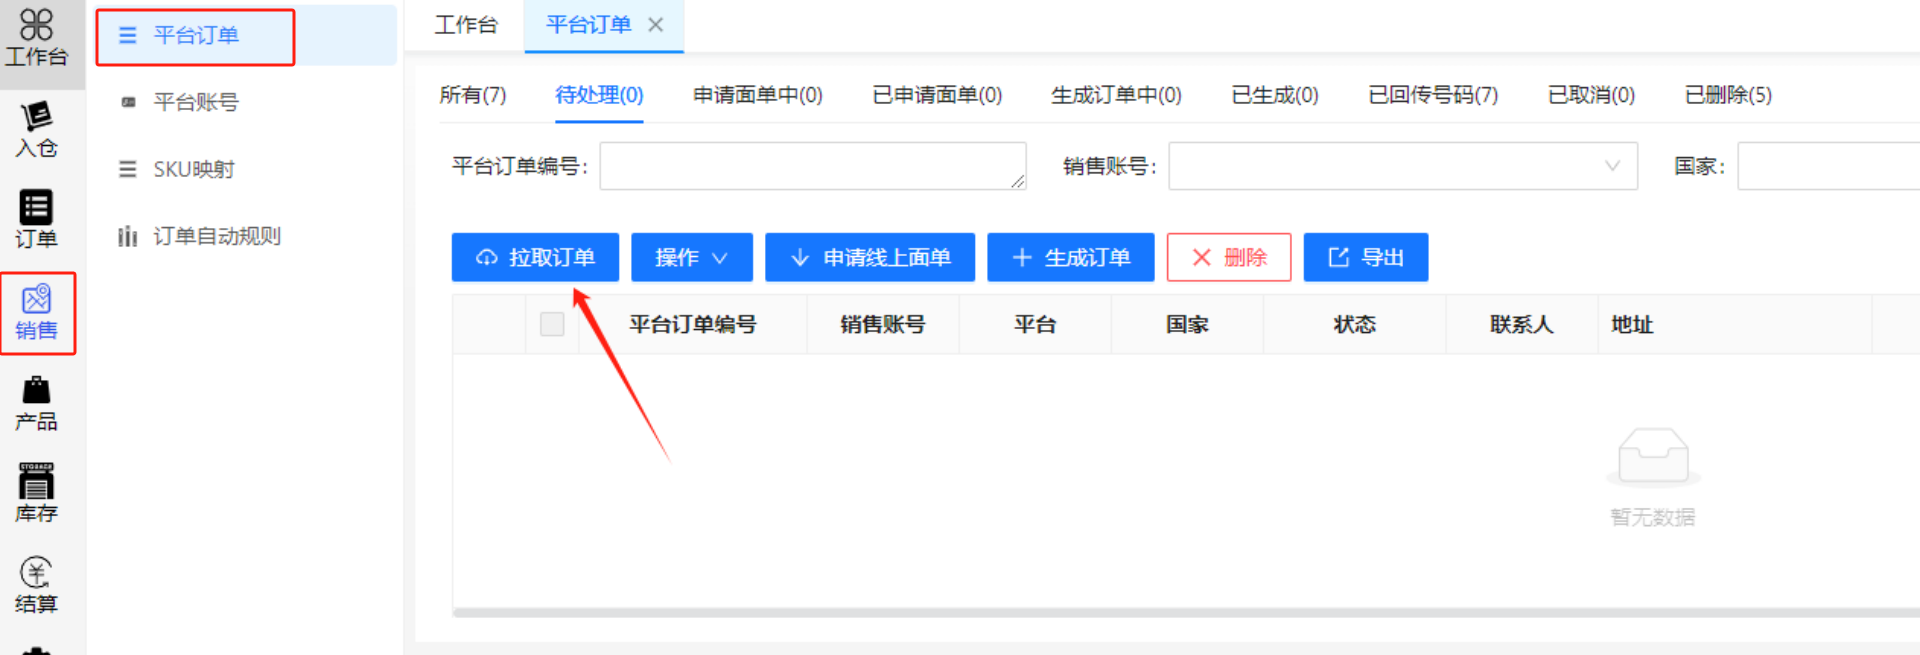Open the 结算 settlement yen icon
The width and height of the screenshot is (1920, 655).
coord(37,585)
